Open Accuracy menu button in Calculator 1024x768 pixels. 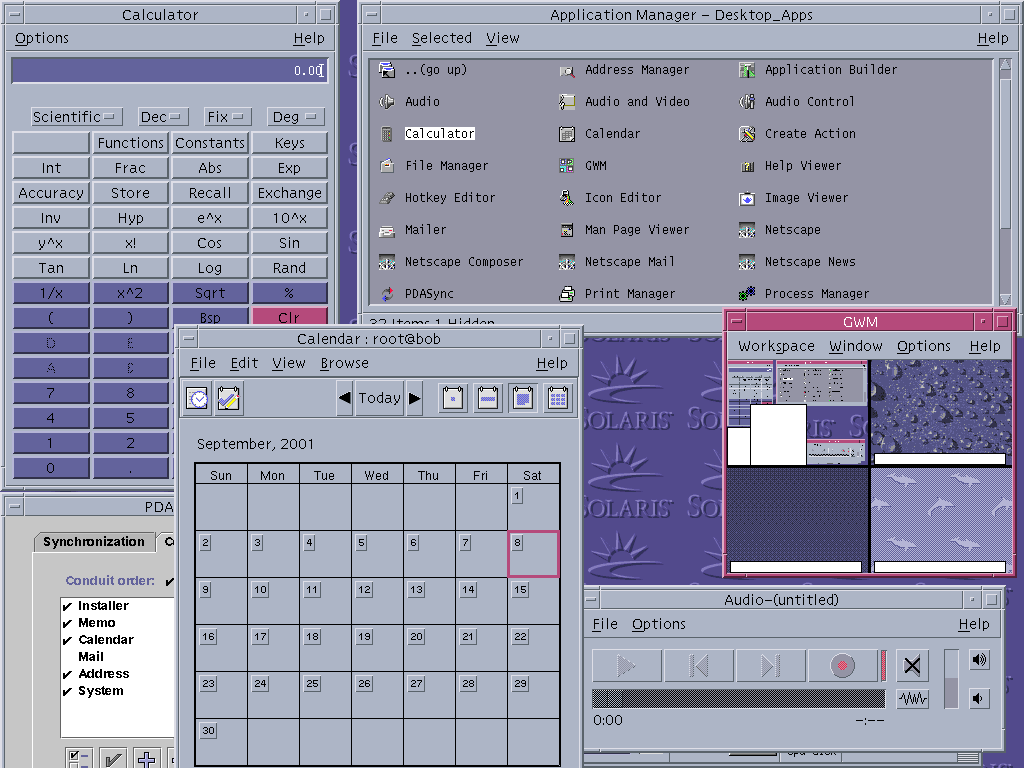coord(51,193)
